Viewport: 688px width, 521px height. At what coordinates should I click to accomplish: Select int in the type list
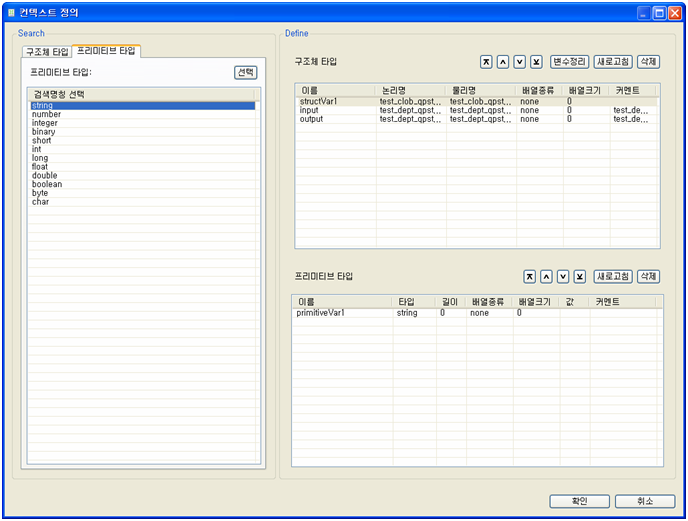(x=143, y=149)
